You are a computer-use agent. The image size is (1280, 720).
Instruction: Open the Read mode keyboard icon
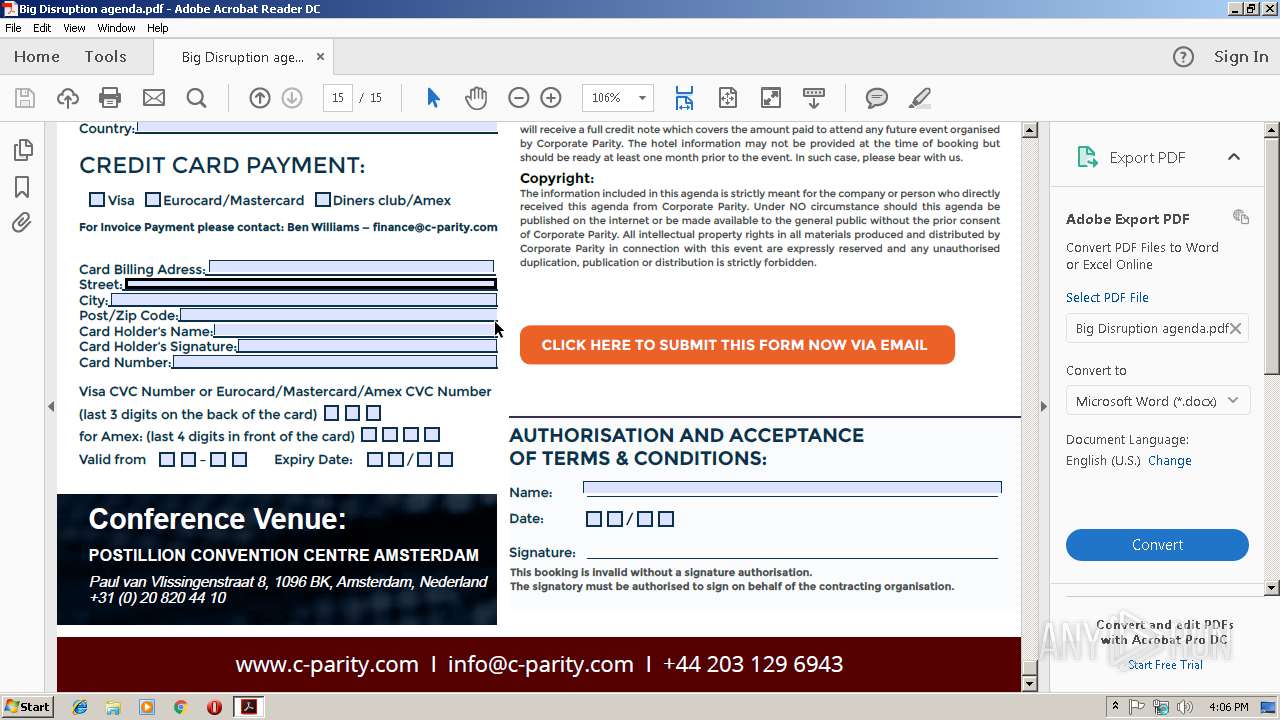[813, 98]
